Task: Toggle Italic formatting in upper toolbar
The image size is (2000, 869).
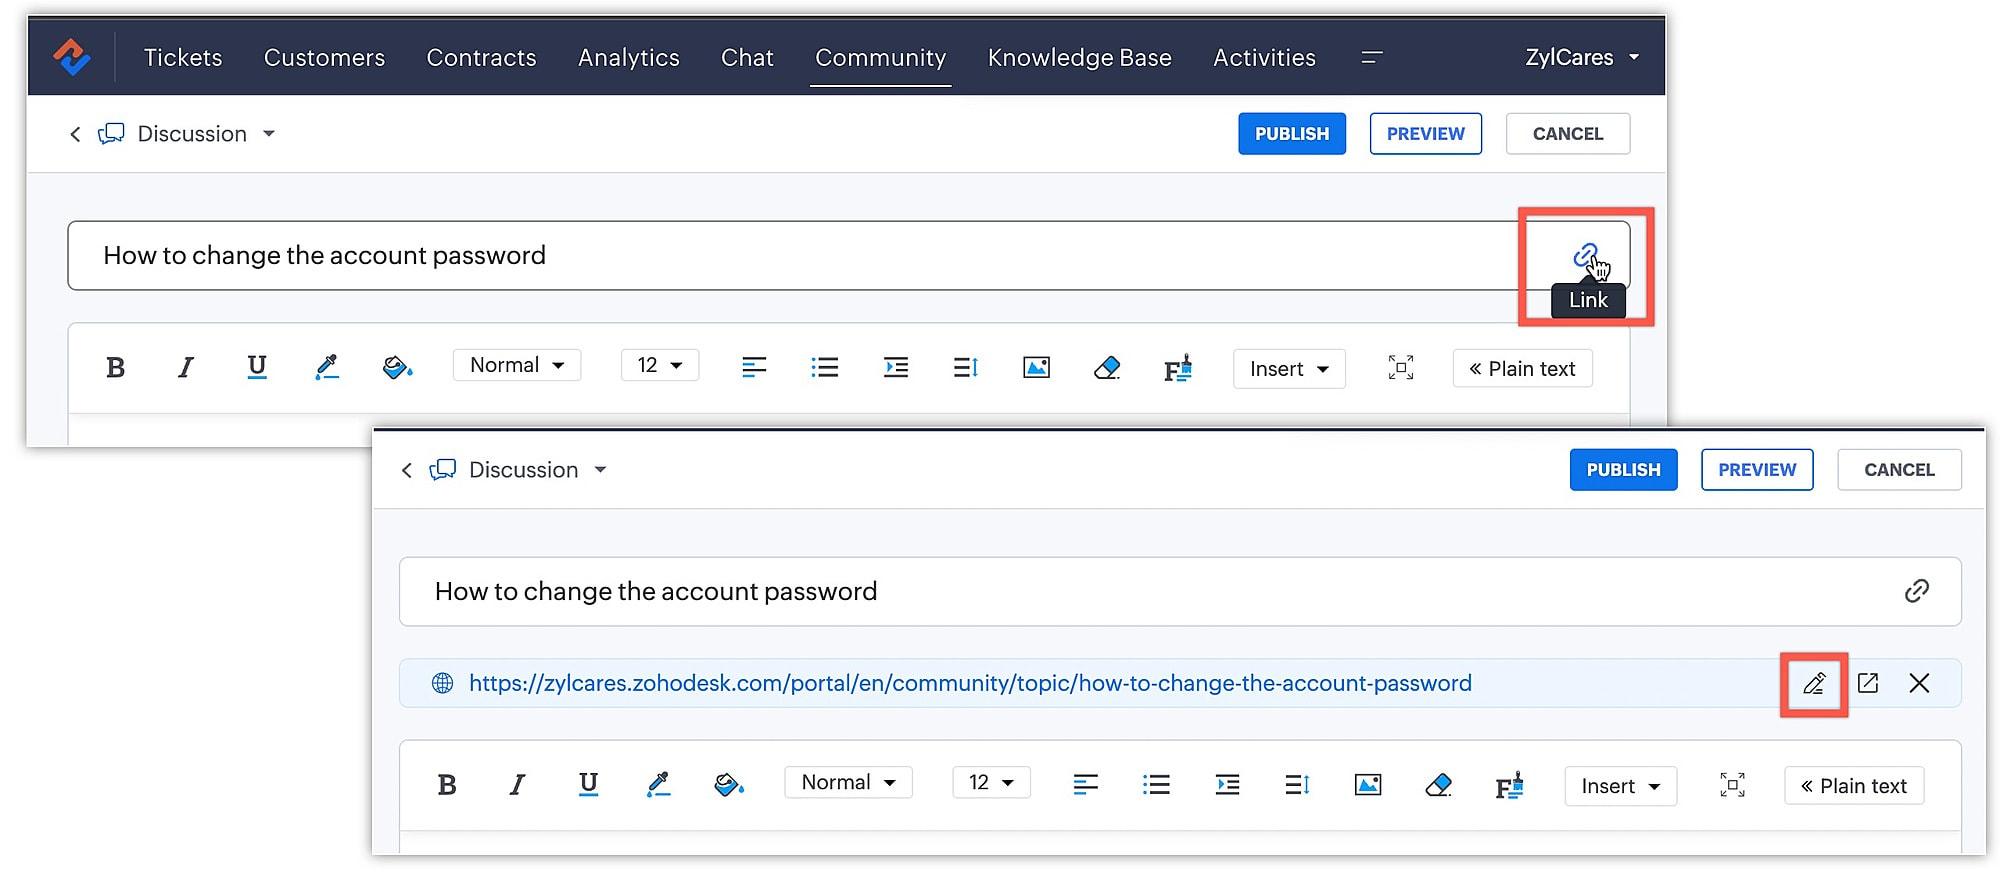Action: (185, 368)
